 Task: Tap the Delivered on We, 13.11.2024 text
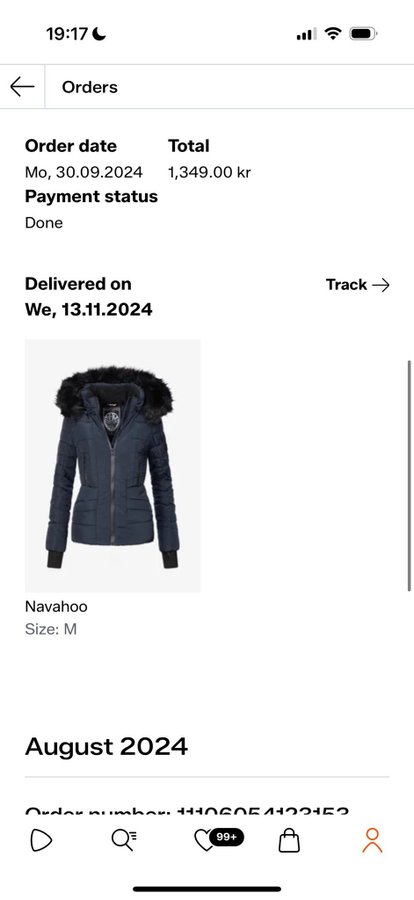(88, 297)
